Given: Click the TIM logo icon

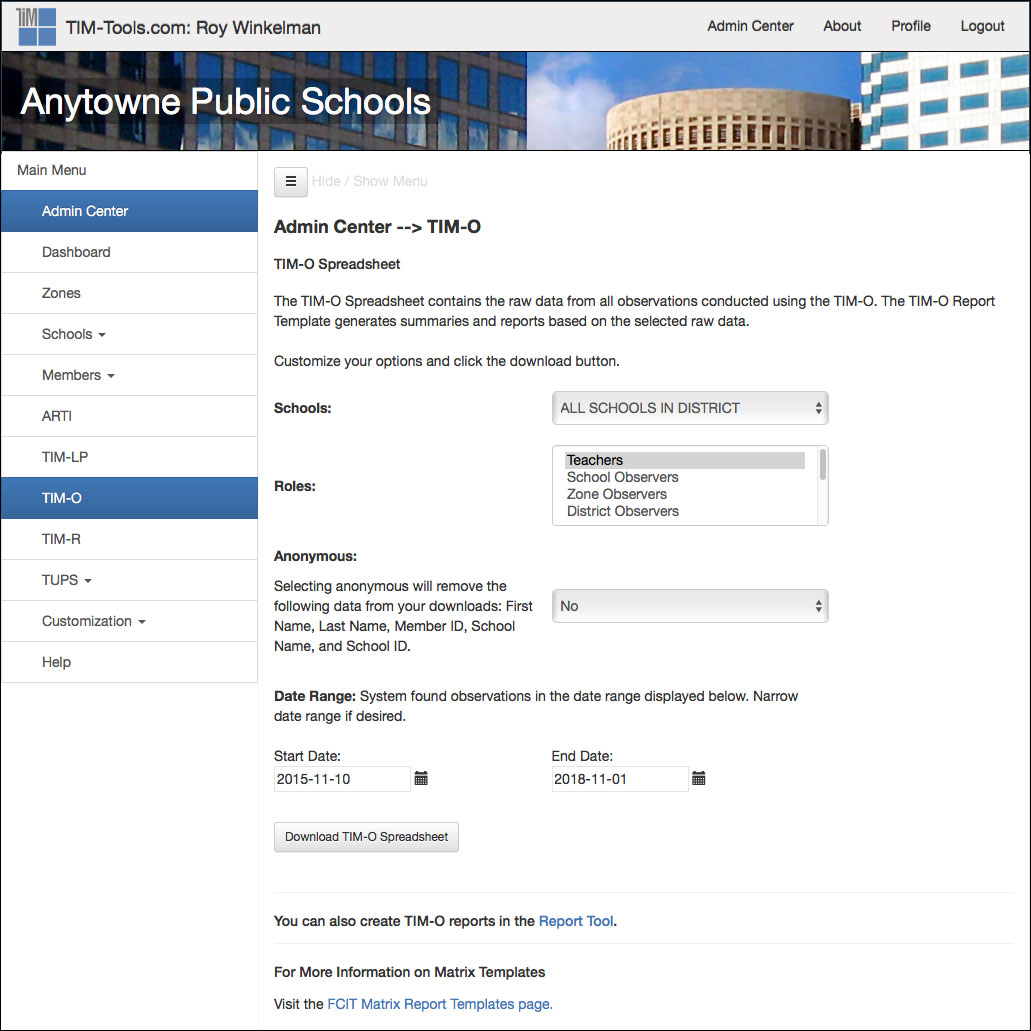Looking at the screenshot, I should click(36, 27).
